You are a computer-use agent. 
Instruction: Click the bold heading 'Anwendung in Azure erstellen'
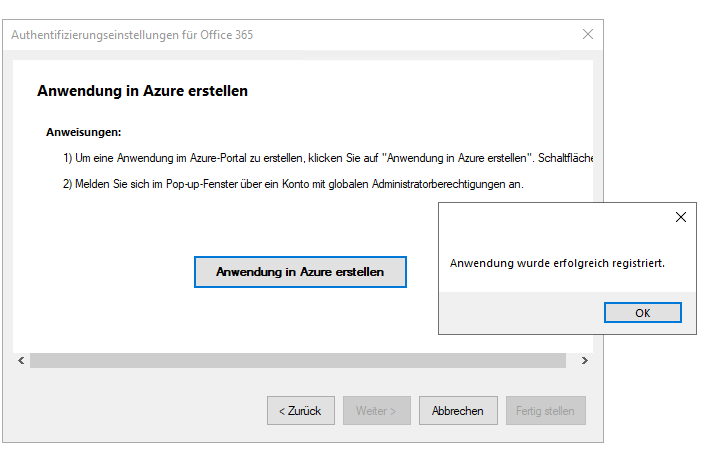pos(142,91)
